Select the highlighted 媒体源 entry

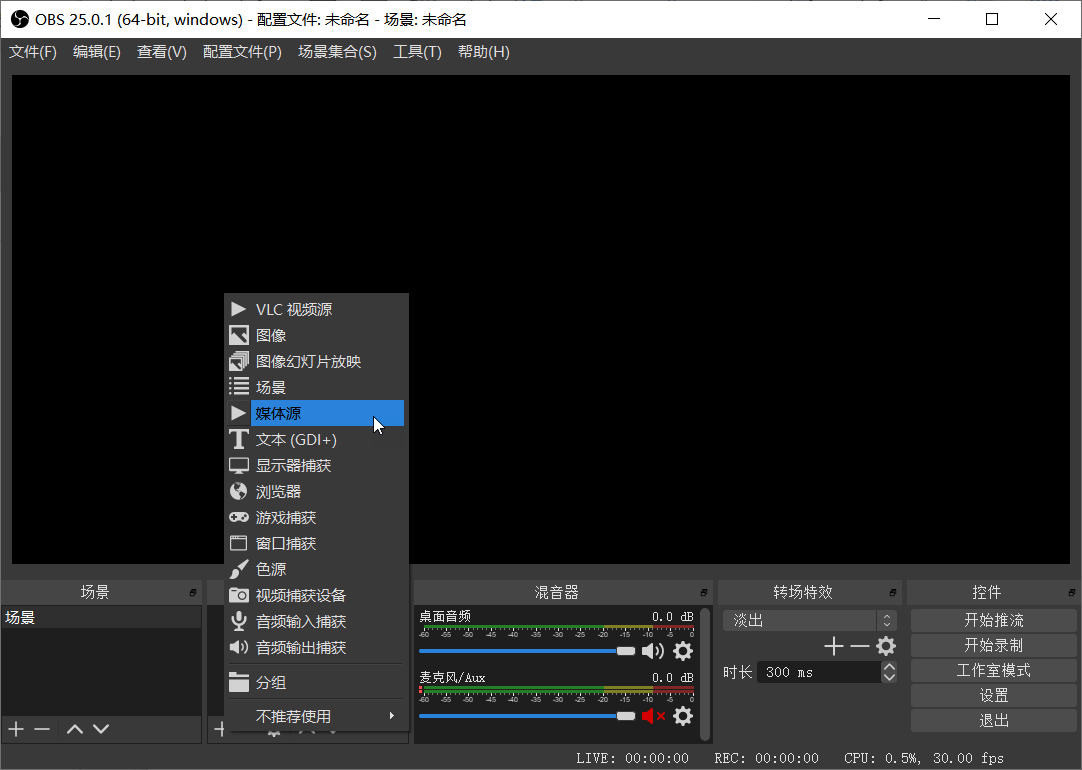click(x=316, y=413)
